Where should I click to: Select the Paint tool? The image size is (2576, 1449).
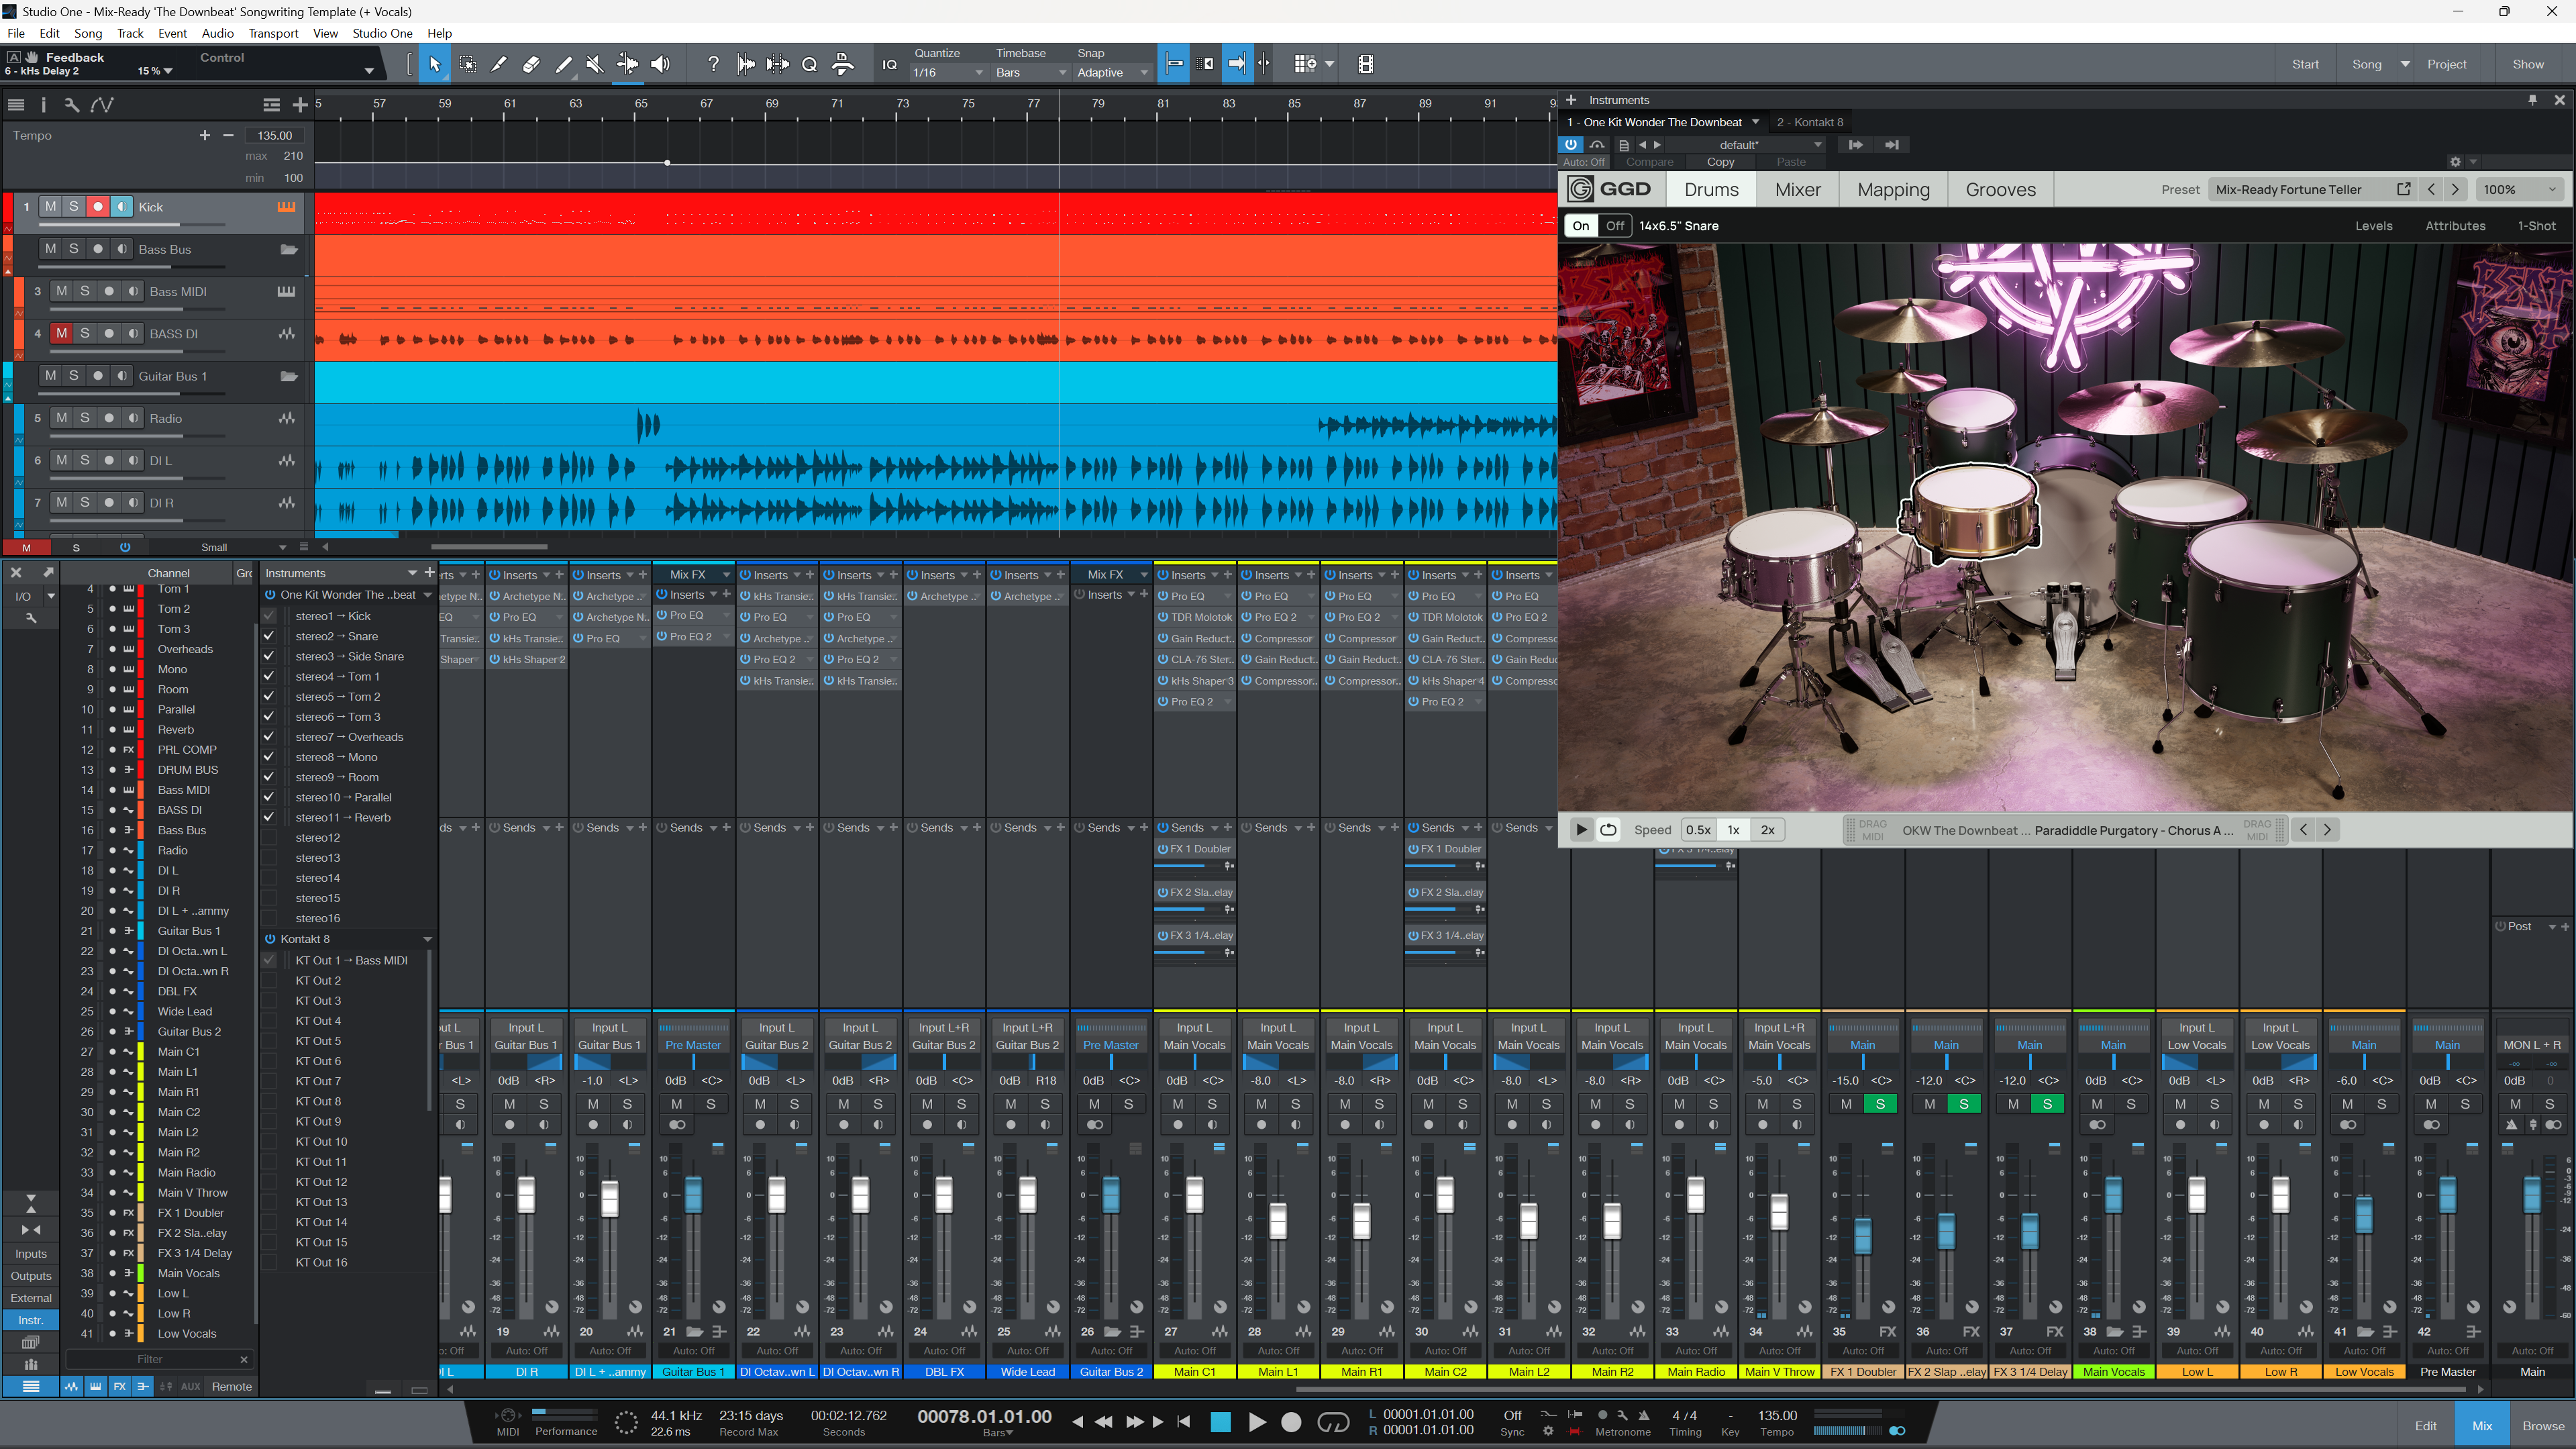tap(563, 63)
